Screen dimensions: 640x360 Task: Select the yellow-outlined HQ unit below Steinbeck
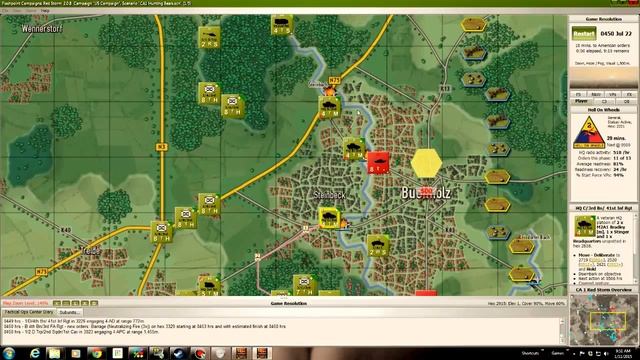pyautogui.click(x=329, y=218)
